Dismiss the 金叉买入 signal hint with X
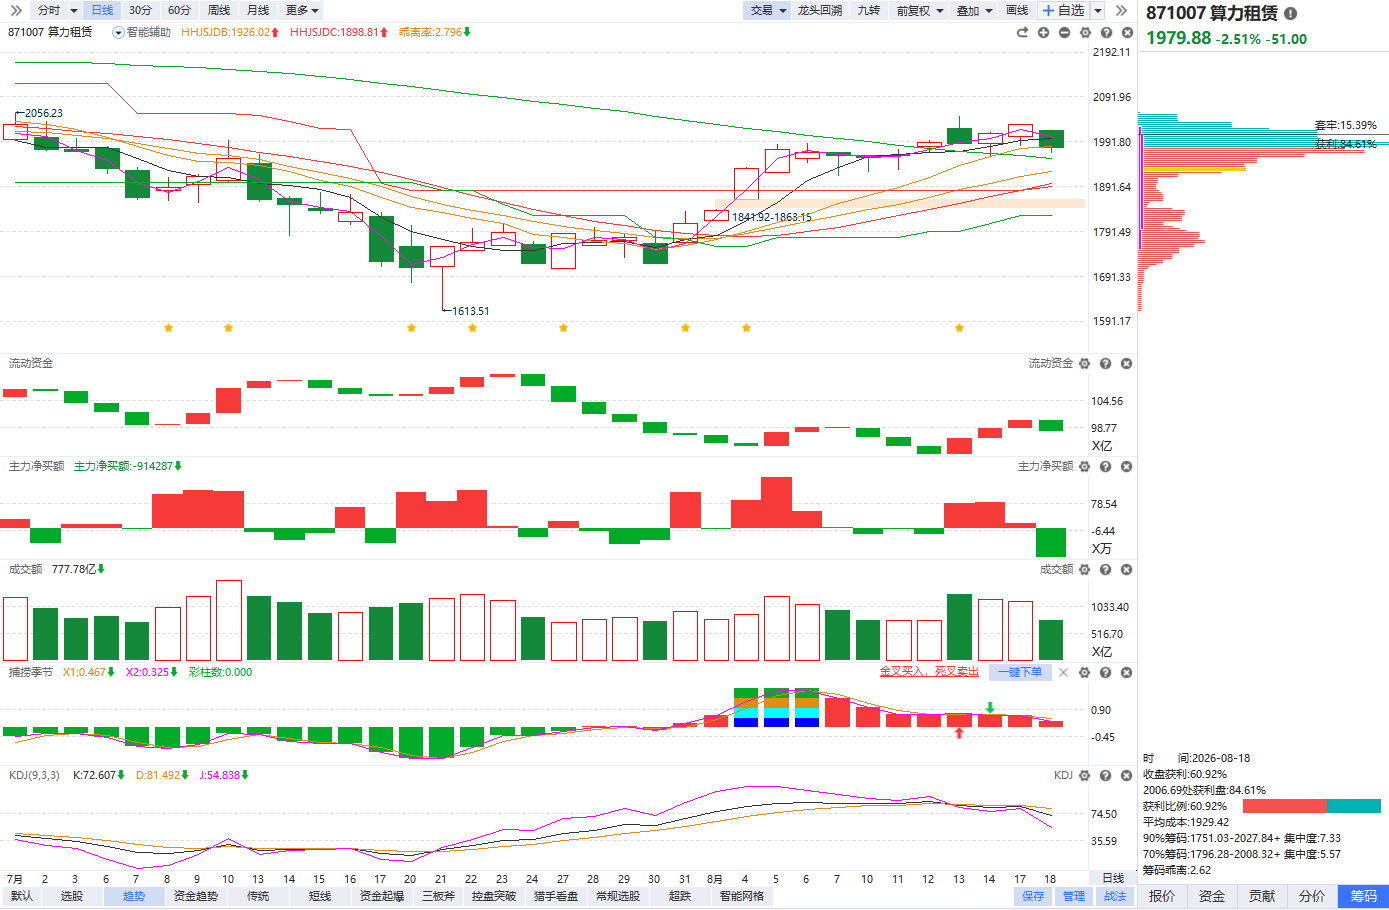The height and width of the screenshot is (910, 1389). 1064,673
